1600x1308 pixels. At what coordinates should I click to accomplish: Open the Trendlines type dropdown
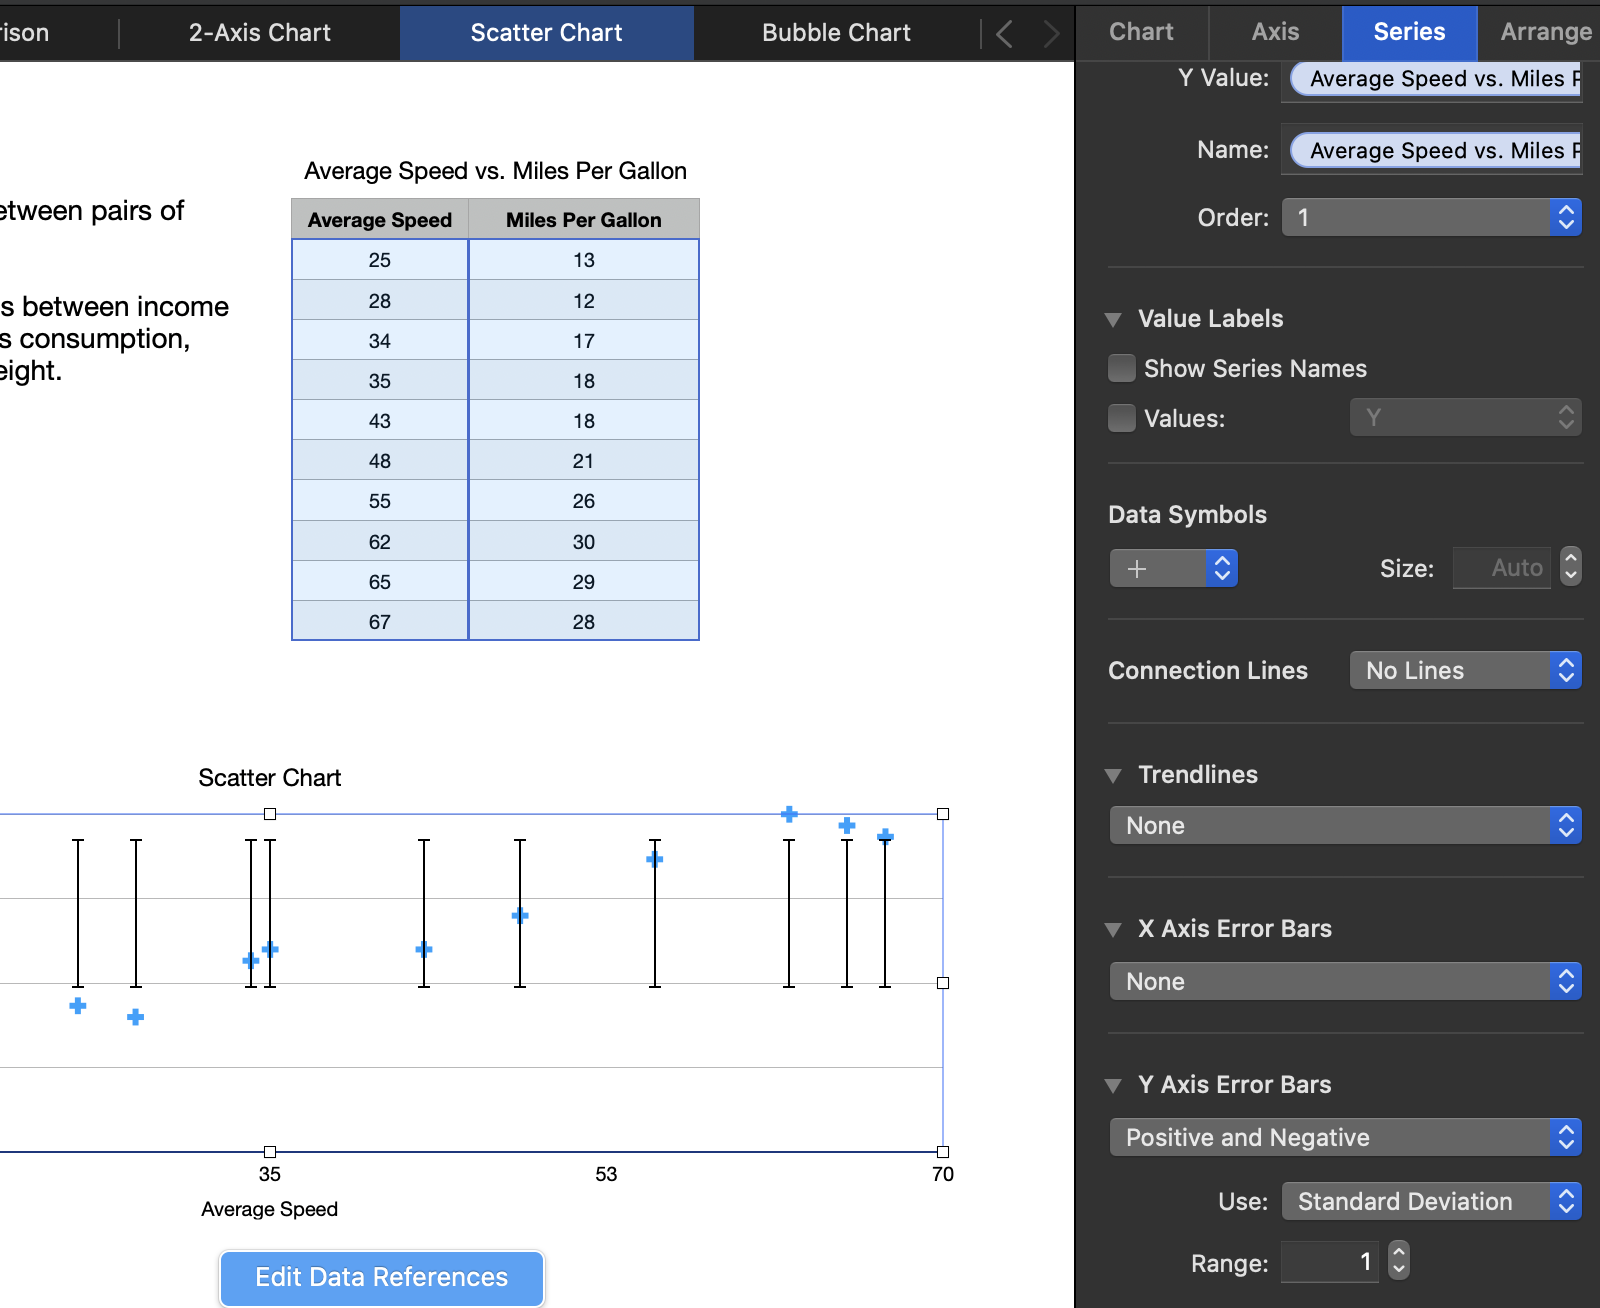point(1345,825)
